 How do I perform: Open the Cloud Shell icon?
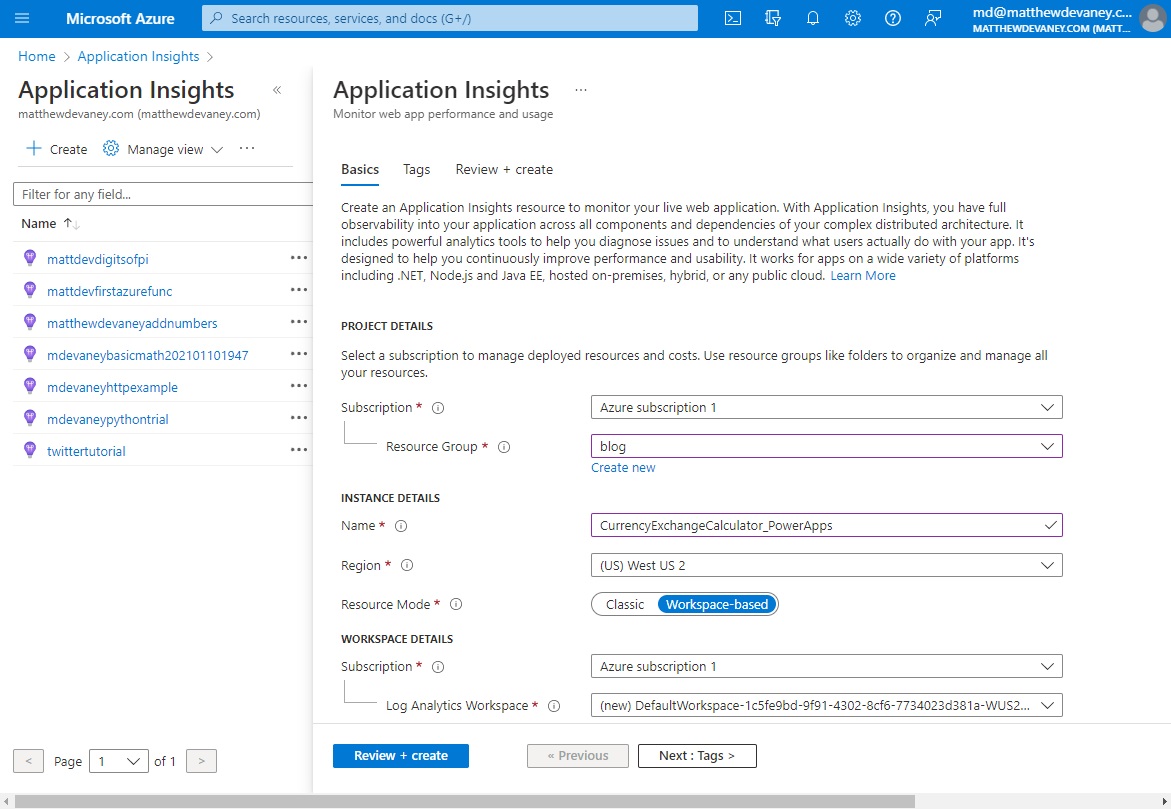[x=732, y=18]
